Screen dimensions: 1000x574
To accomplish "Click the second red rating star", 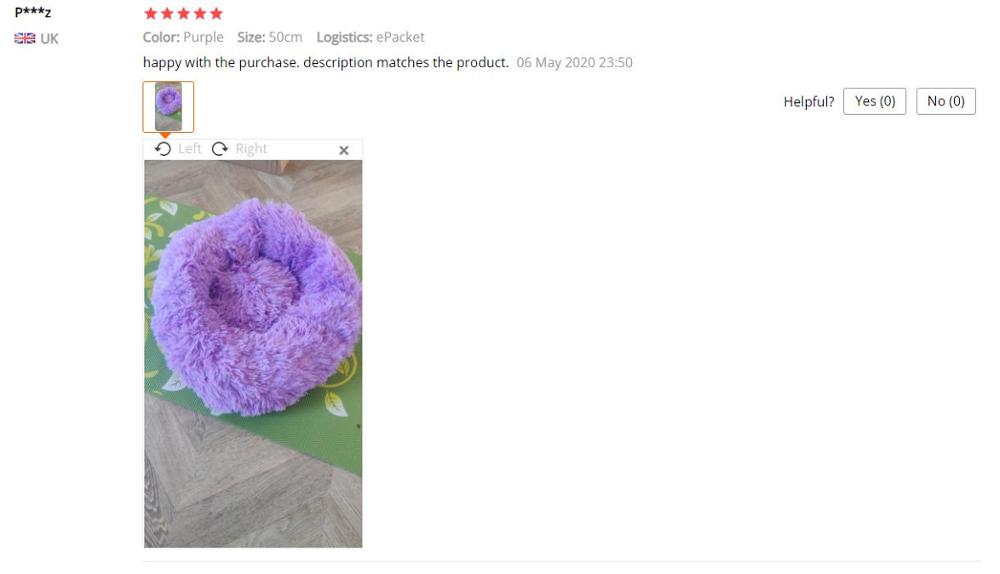I will click(167, 13).
